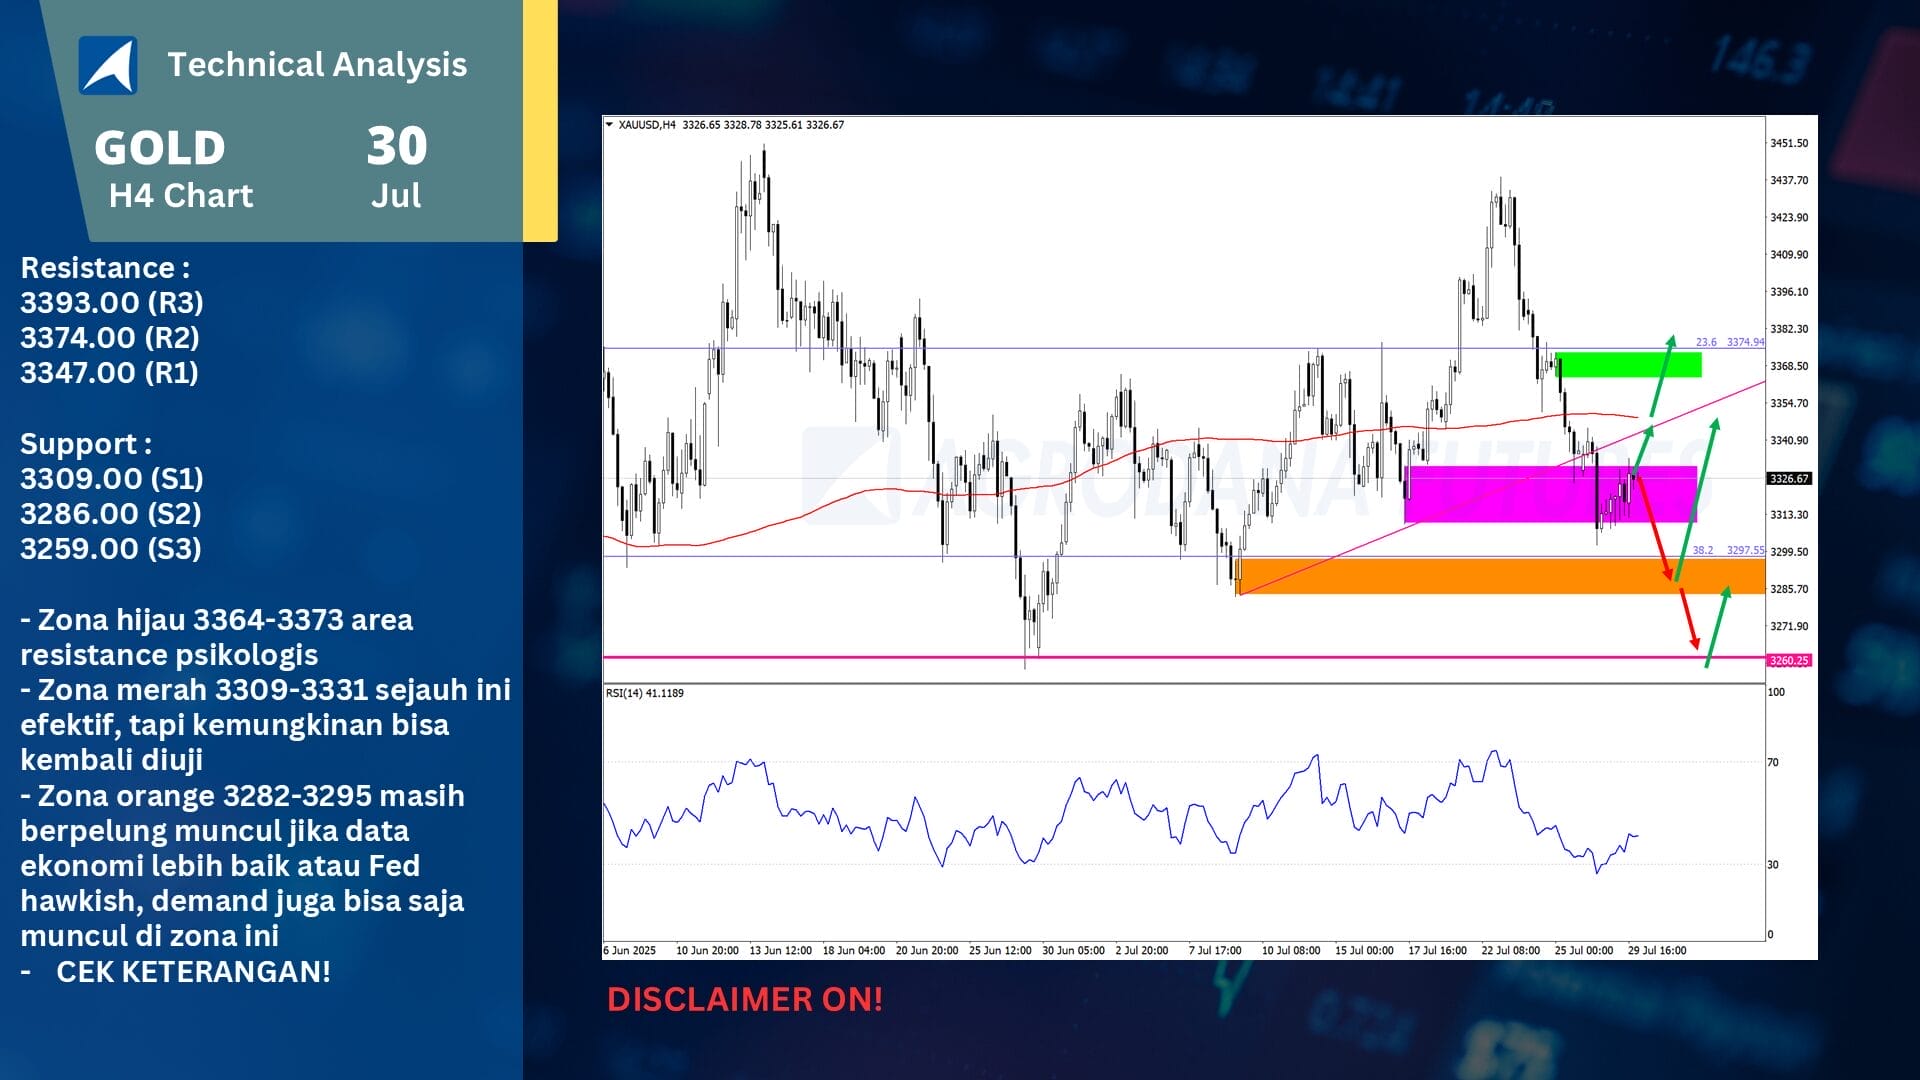Click the green arrow rising from the pink line

pos(1717,627)
